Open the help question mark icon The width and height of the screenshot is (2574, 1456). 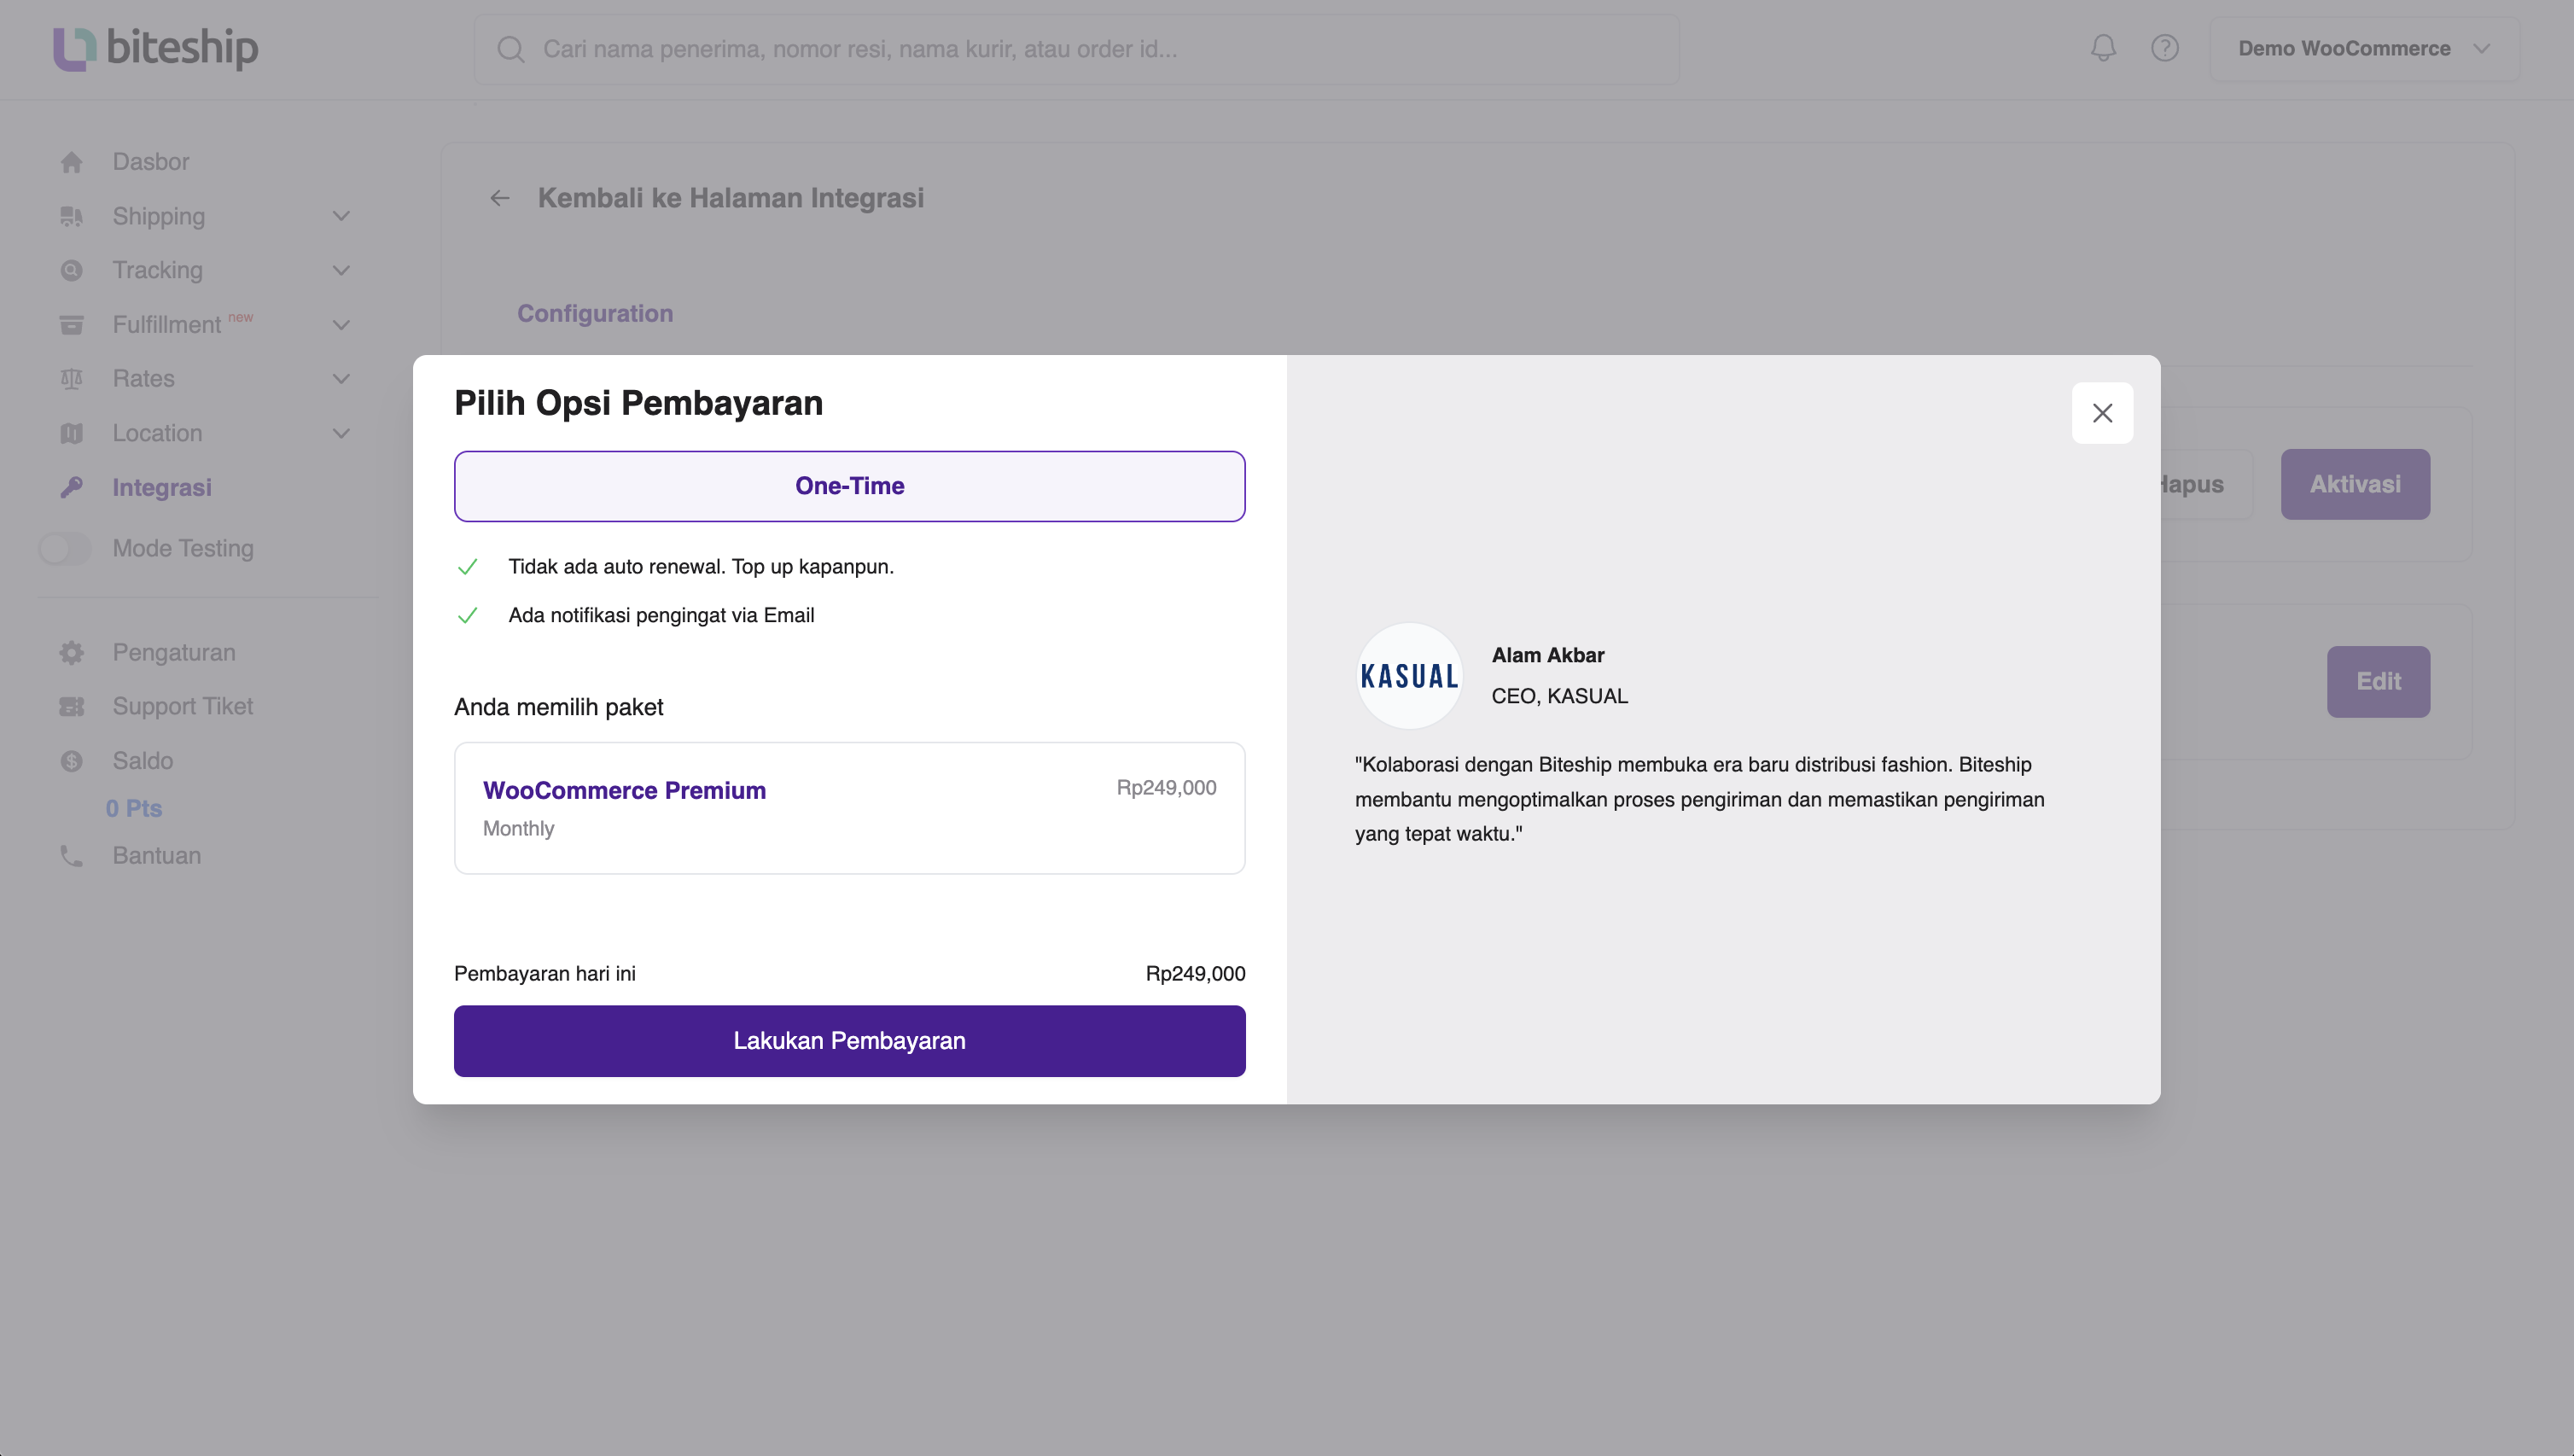[x=2164, y=48]
